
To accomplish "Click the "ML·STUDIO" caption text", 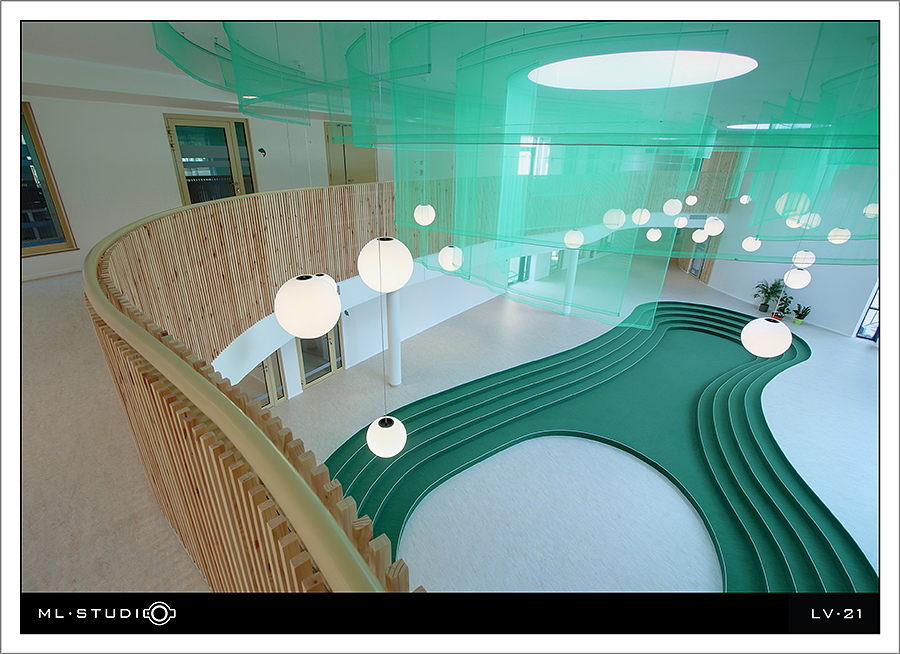I will coord(107,613).
